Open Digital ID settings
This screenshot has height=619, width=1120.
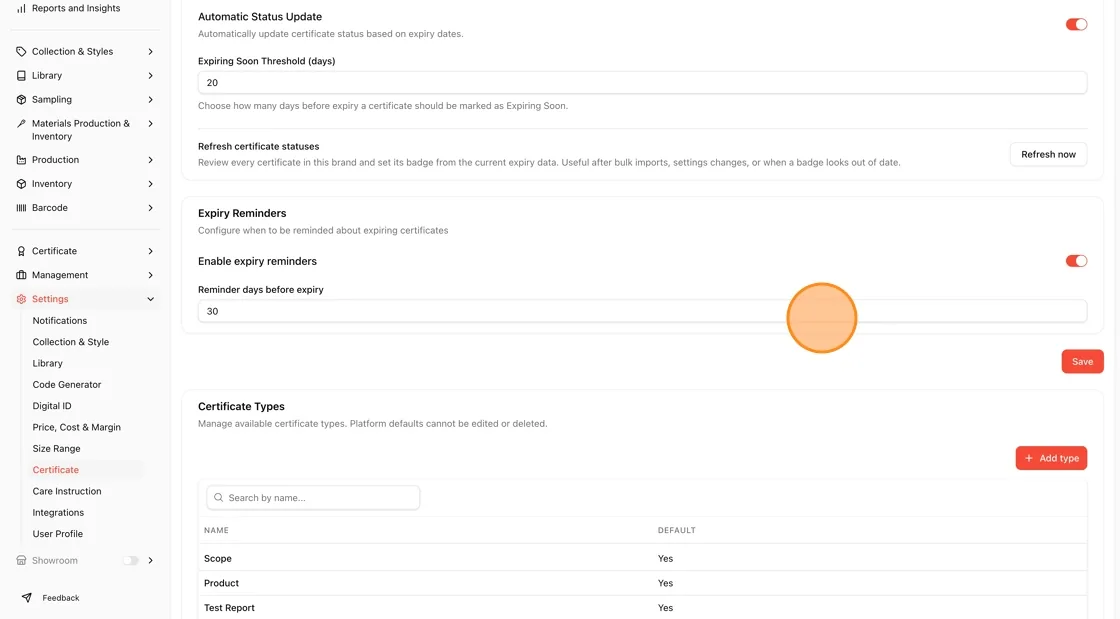pos(52,406)
